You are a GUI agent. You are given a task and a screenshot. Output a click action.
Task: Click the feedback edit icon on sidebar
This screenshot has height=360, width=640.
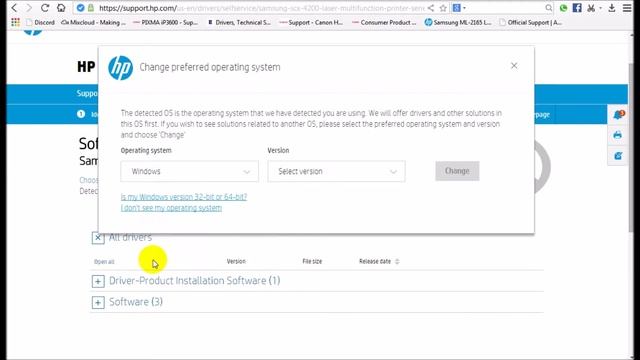(618, 156)
